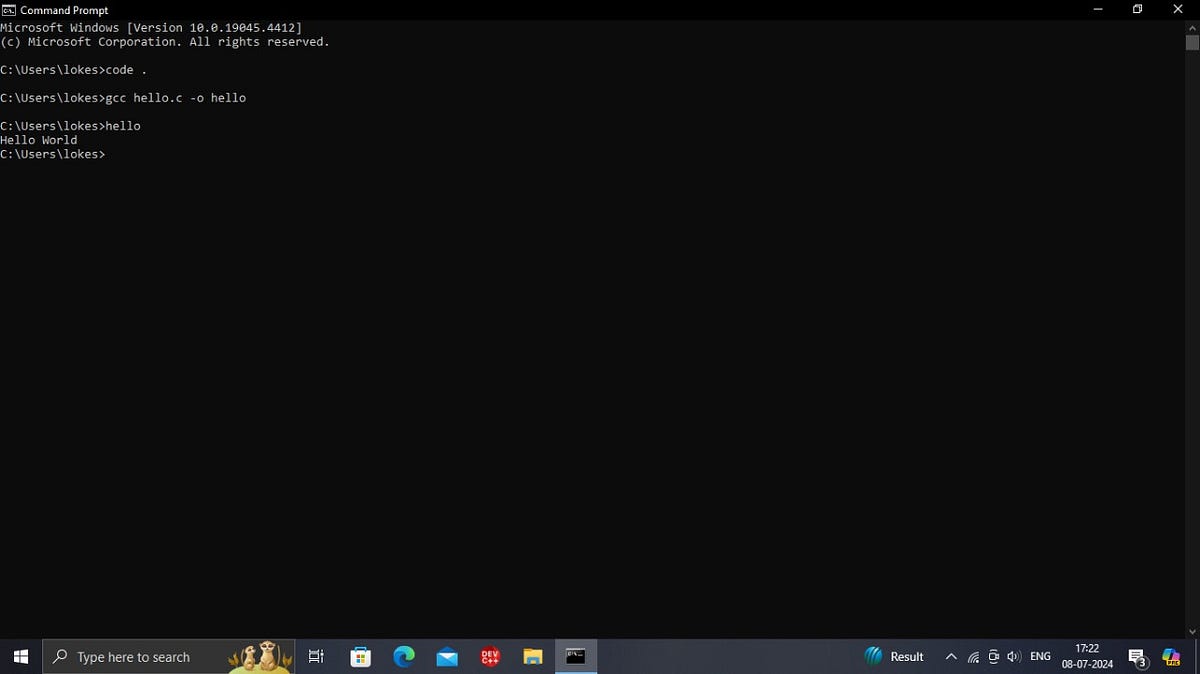Open the network status Wi-Fi icon
The image size is (1200, 674).
coord(972,656)
